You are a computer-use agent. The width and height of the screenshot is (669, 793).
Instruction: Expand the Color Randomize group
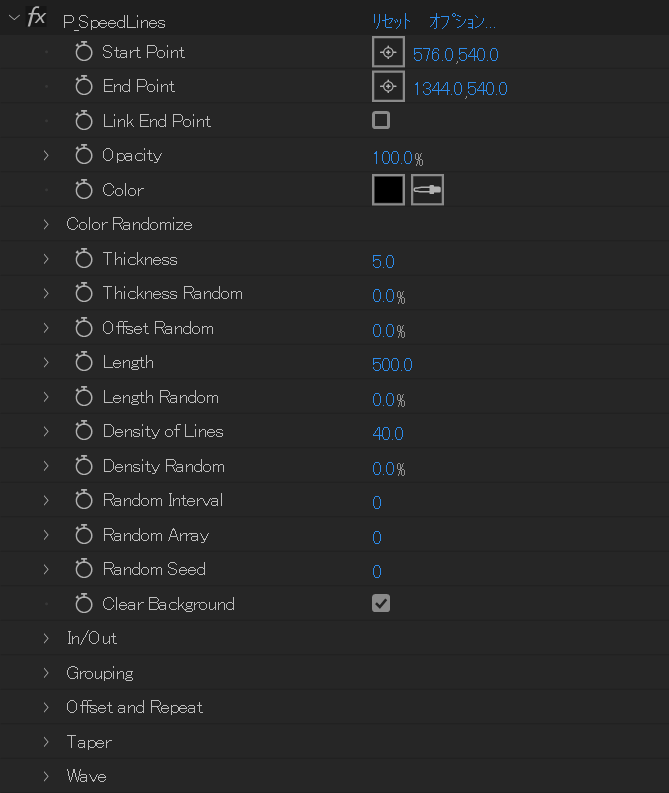click(46, 224)
